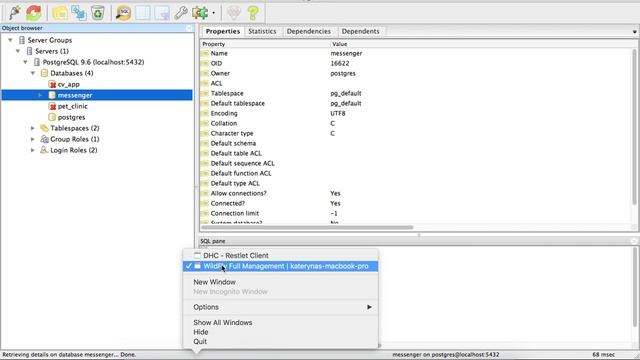The image size is (640, 360).
Task: Click the 68 msec status bar entry
Action: tap(603, 355)
